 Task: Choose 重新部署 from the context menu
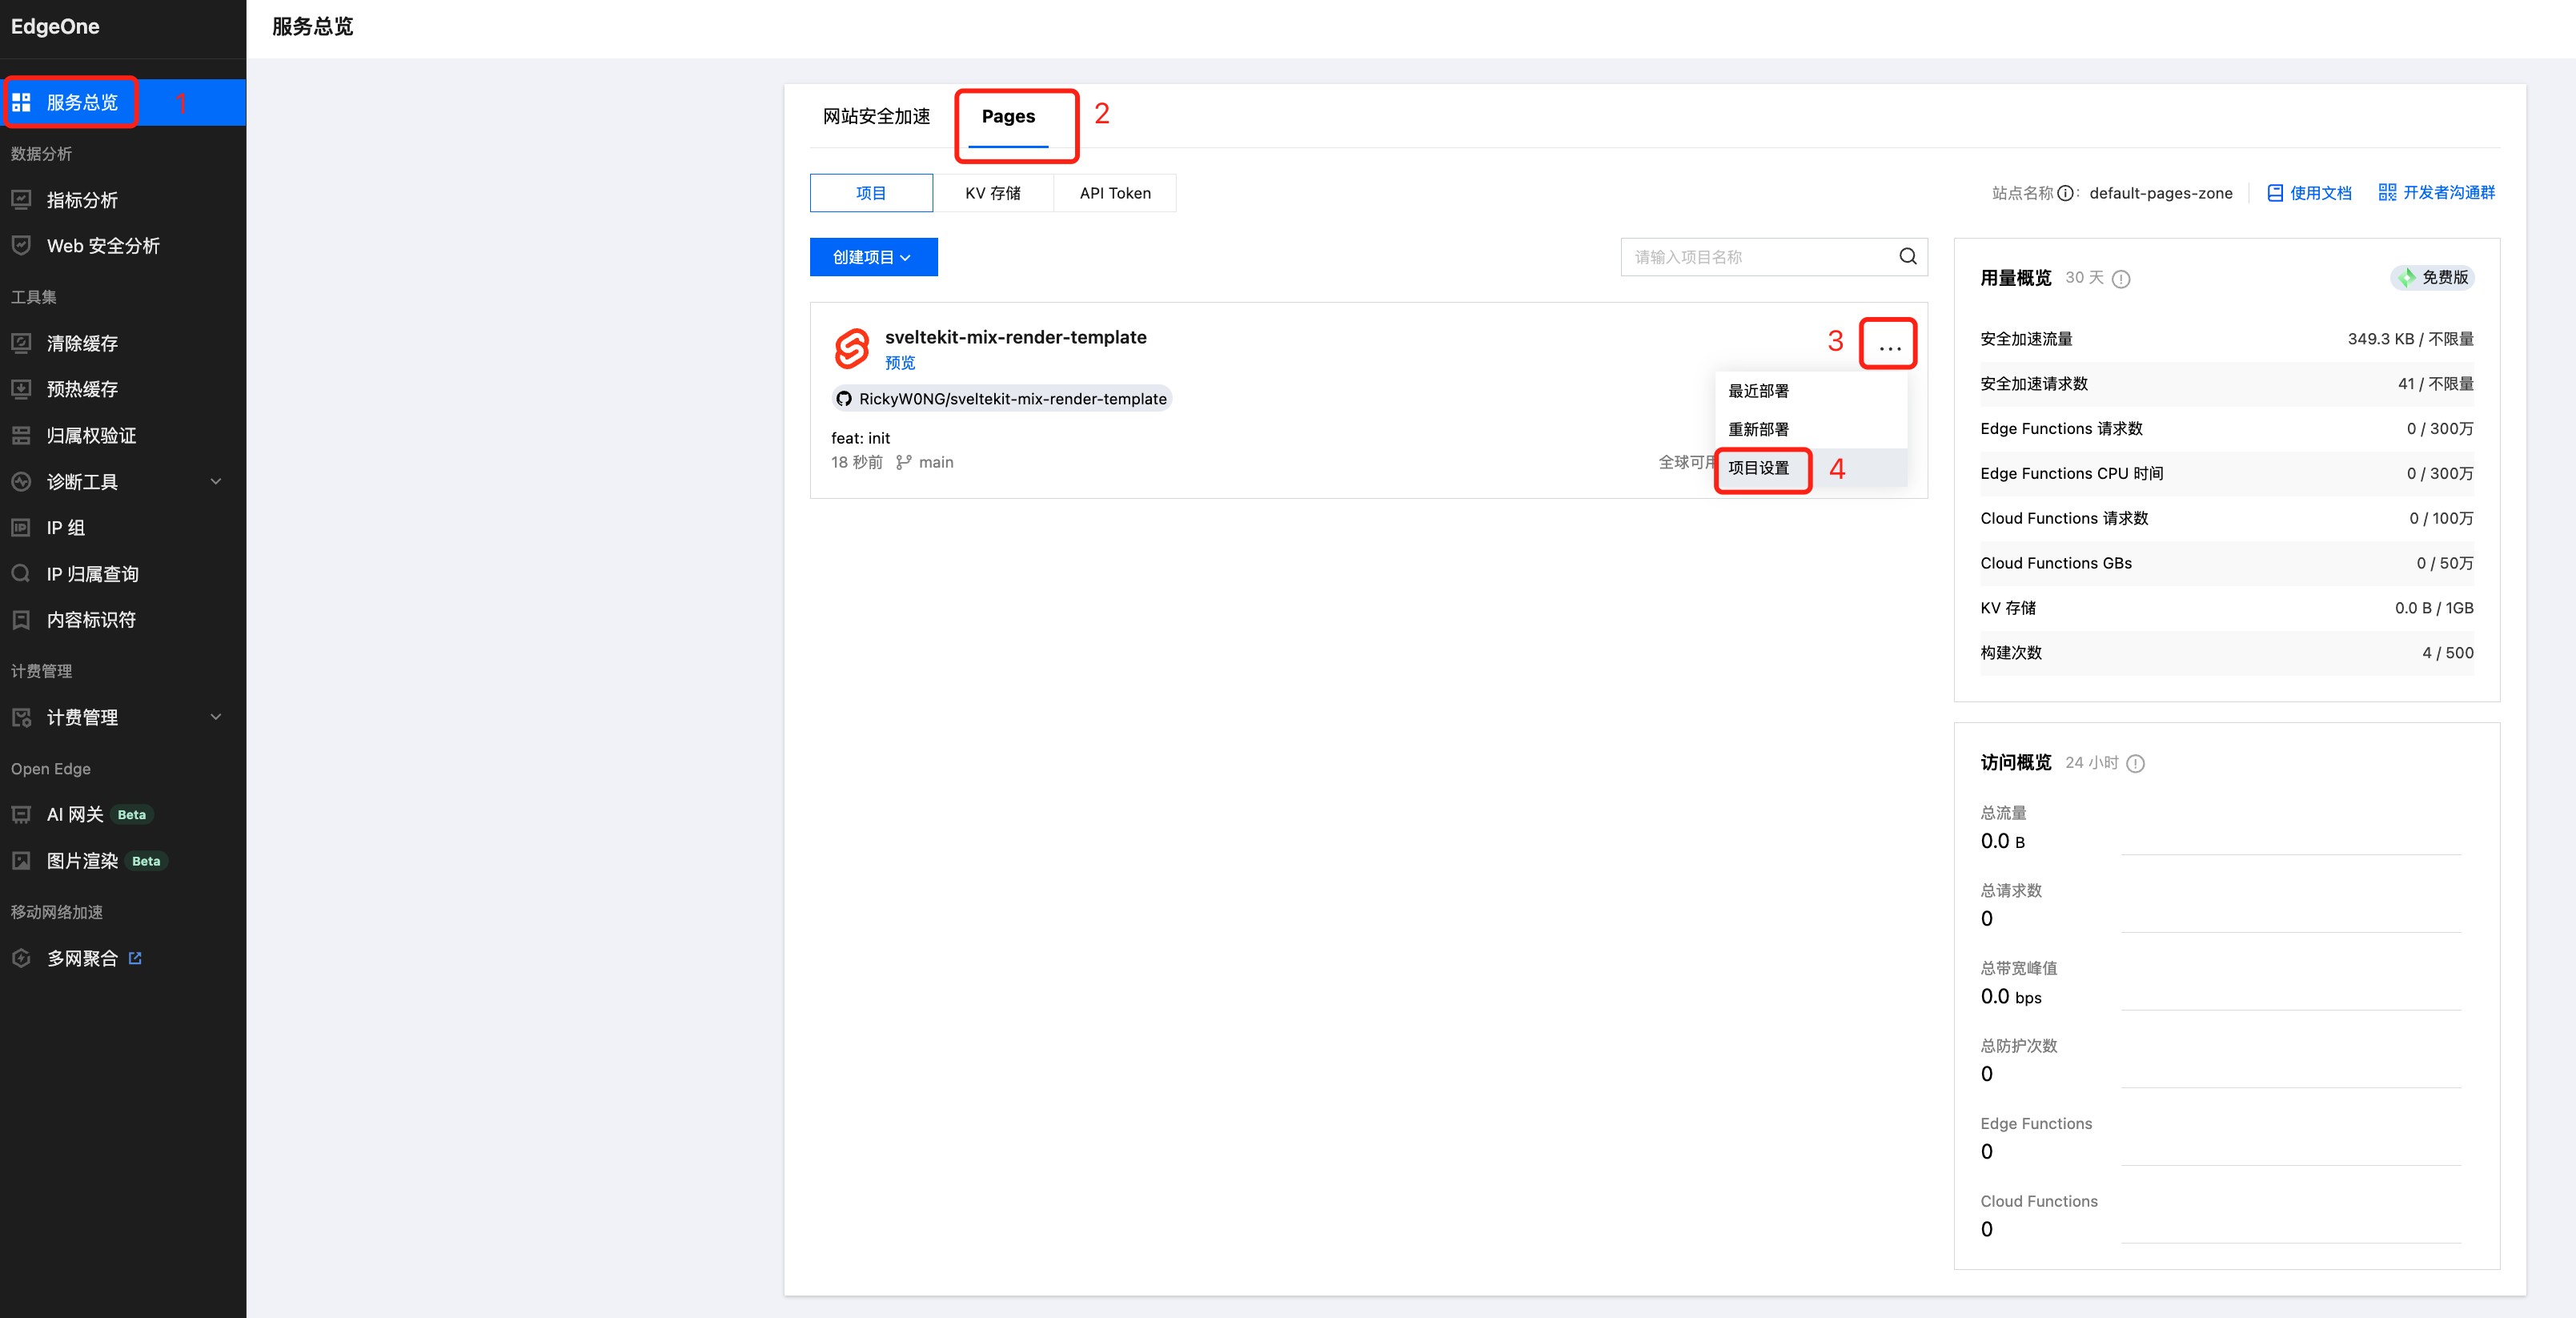click(1758, 429)
